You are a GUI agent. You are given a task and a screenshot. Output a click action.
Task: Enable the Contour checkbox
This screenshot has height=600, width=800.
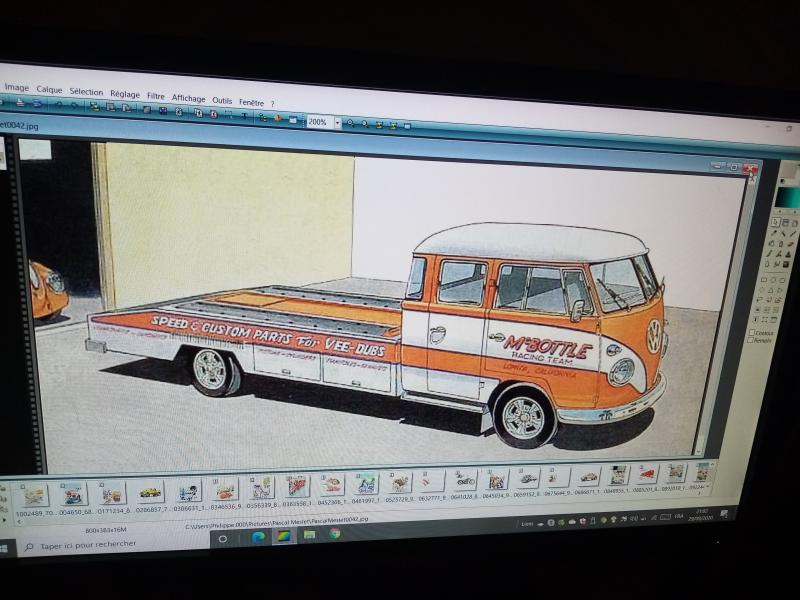752,332
